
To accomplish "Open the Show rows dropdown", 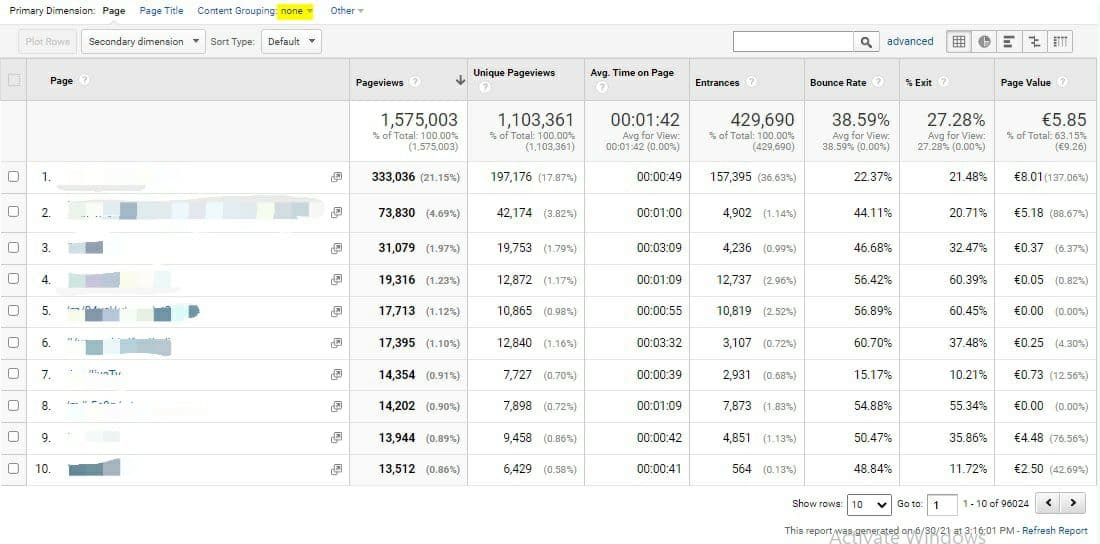I will click(868, 505).
